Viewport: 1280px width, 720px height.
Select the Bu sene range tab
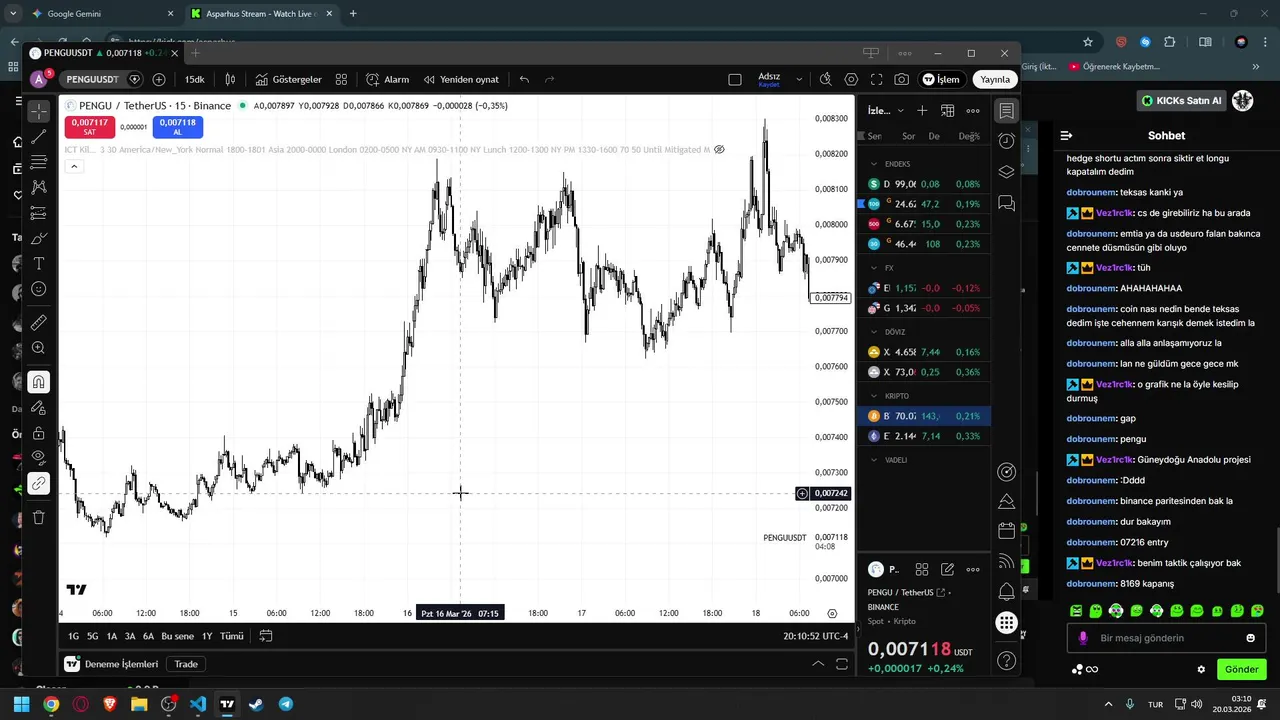pyautogui.click(x=177, y=636)
